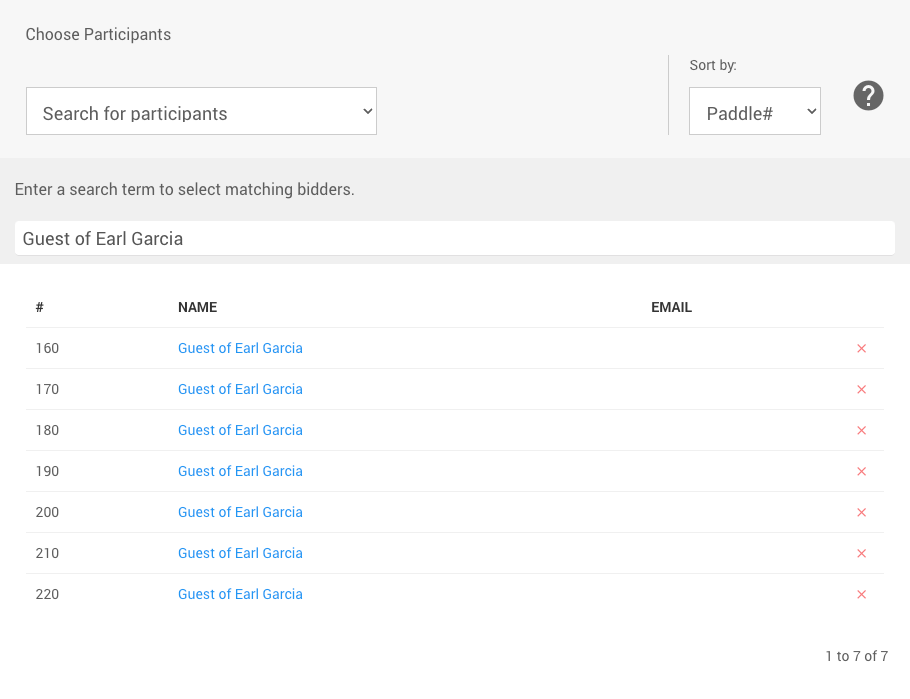
Task: Expand the Search for participants dropdown
Action: click(201, 111)
